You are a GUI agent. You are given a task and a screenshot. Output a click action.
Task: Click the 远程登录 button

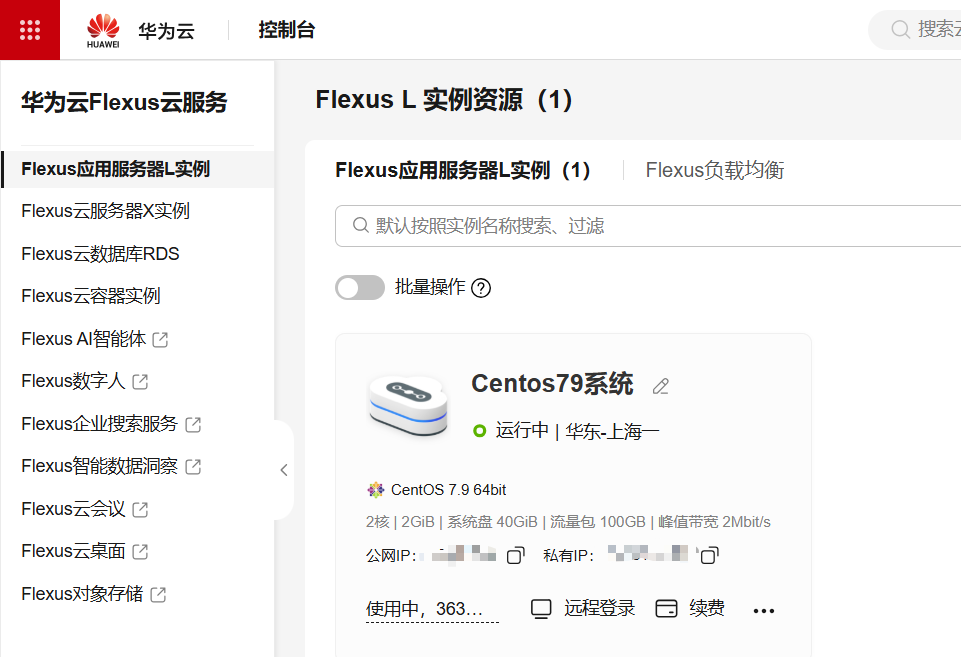coord(583,609)
